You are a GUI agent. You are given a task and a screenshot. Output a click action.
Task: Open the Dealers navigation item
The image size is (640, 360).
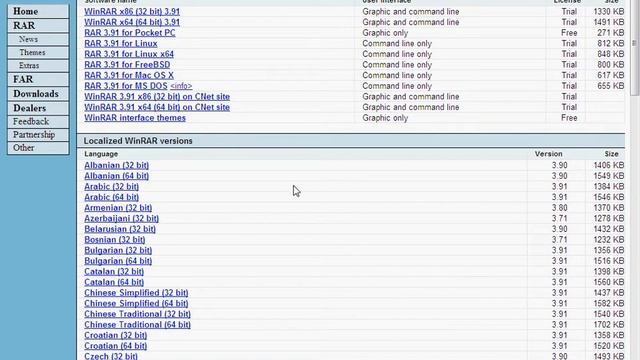coord(38,108)
